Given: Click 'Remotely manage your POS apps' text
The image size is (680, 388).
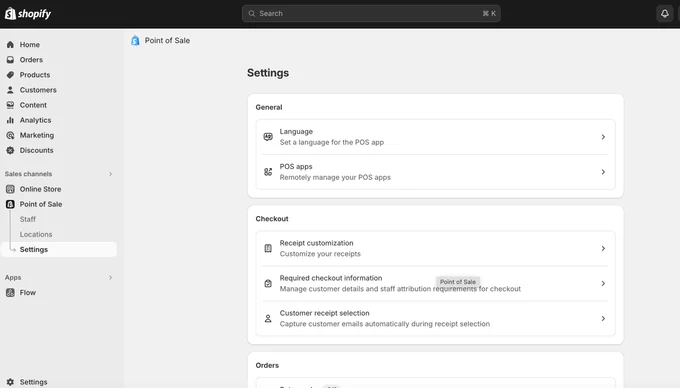Looking at the screenshot, I should tap(335, 177).
